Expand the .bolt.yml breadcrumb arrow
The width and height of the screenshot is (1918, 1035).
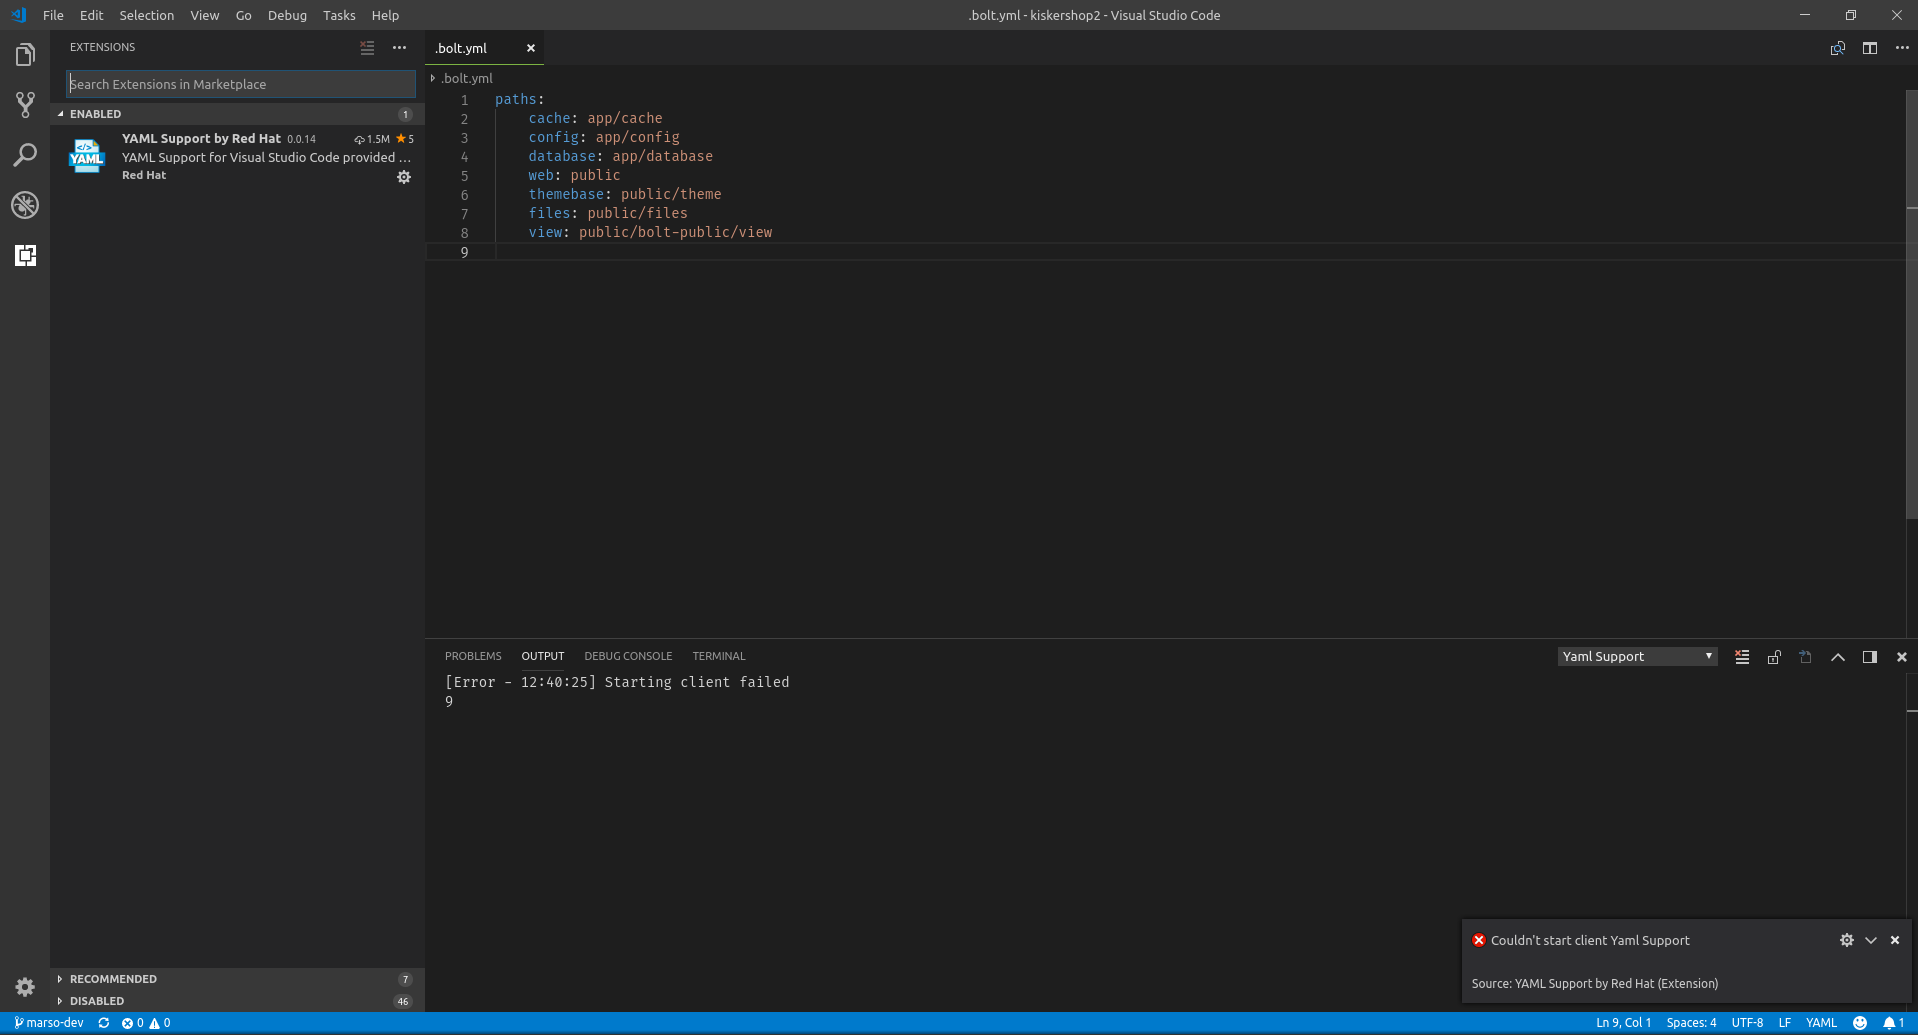[433, 78]
